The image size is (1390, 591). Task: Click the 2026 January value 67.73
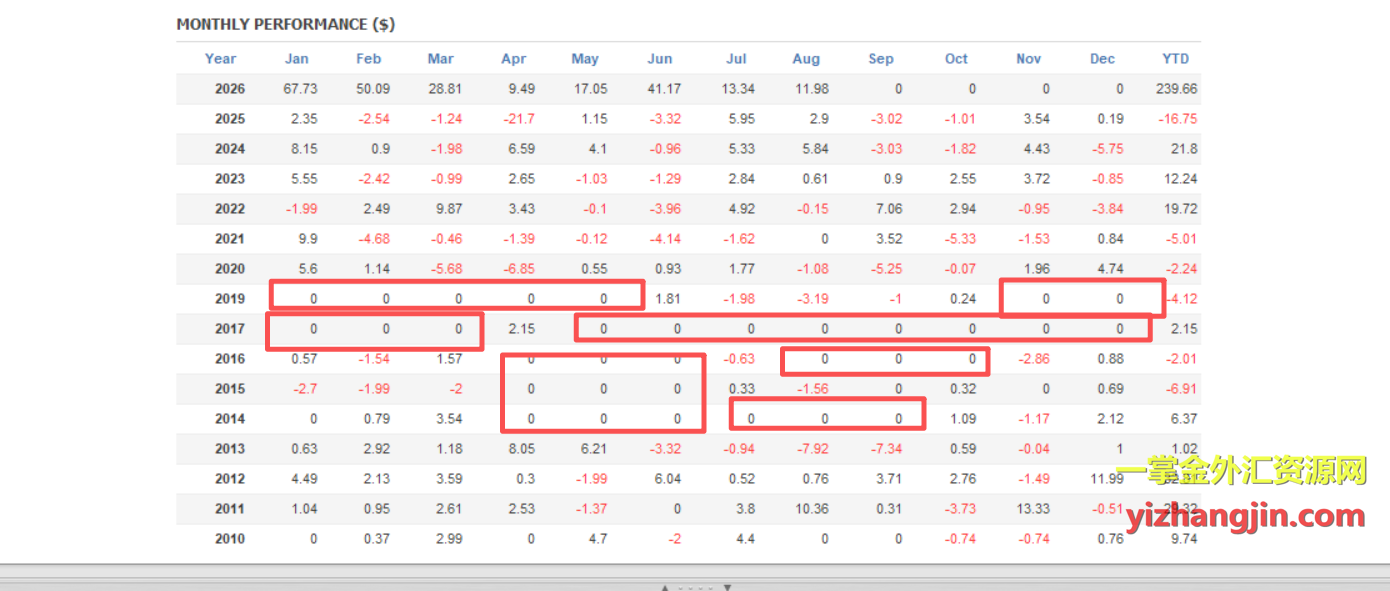click(x=300, y=88)
